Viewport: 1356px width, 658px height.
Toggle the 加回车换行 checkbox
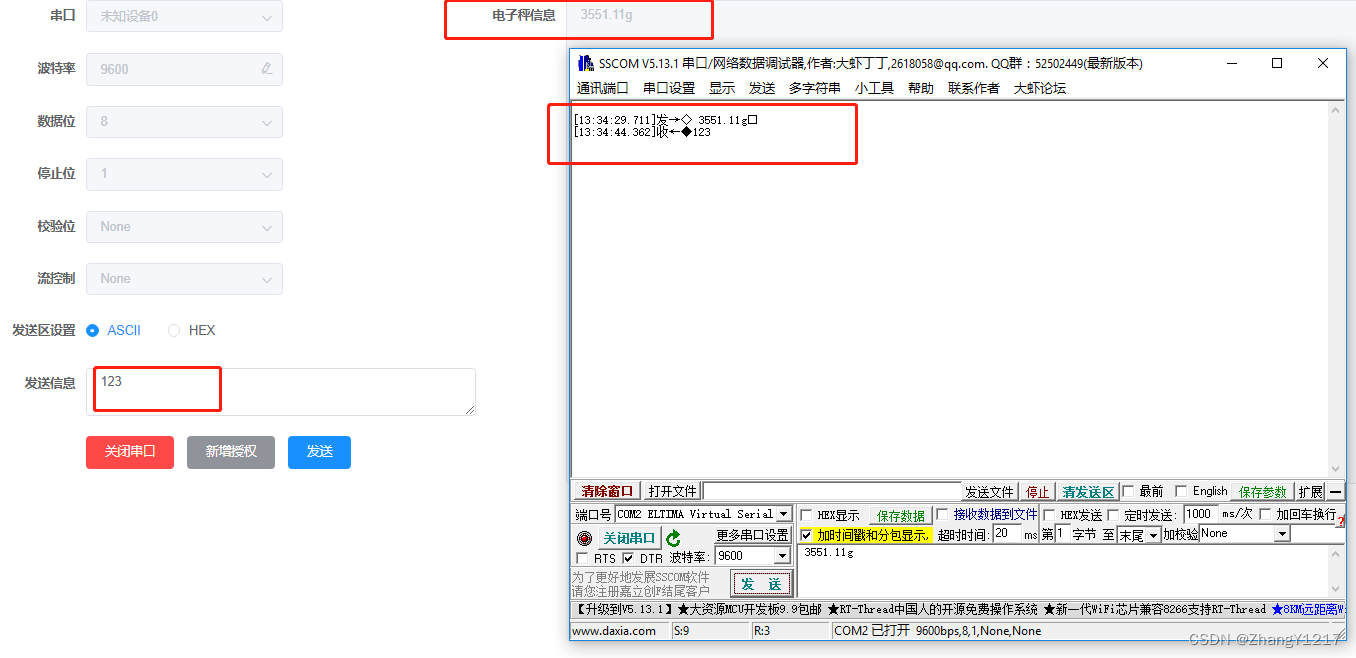(x=1265, y=514)
